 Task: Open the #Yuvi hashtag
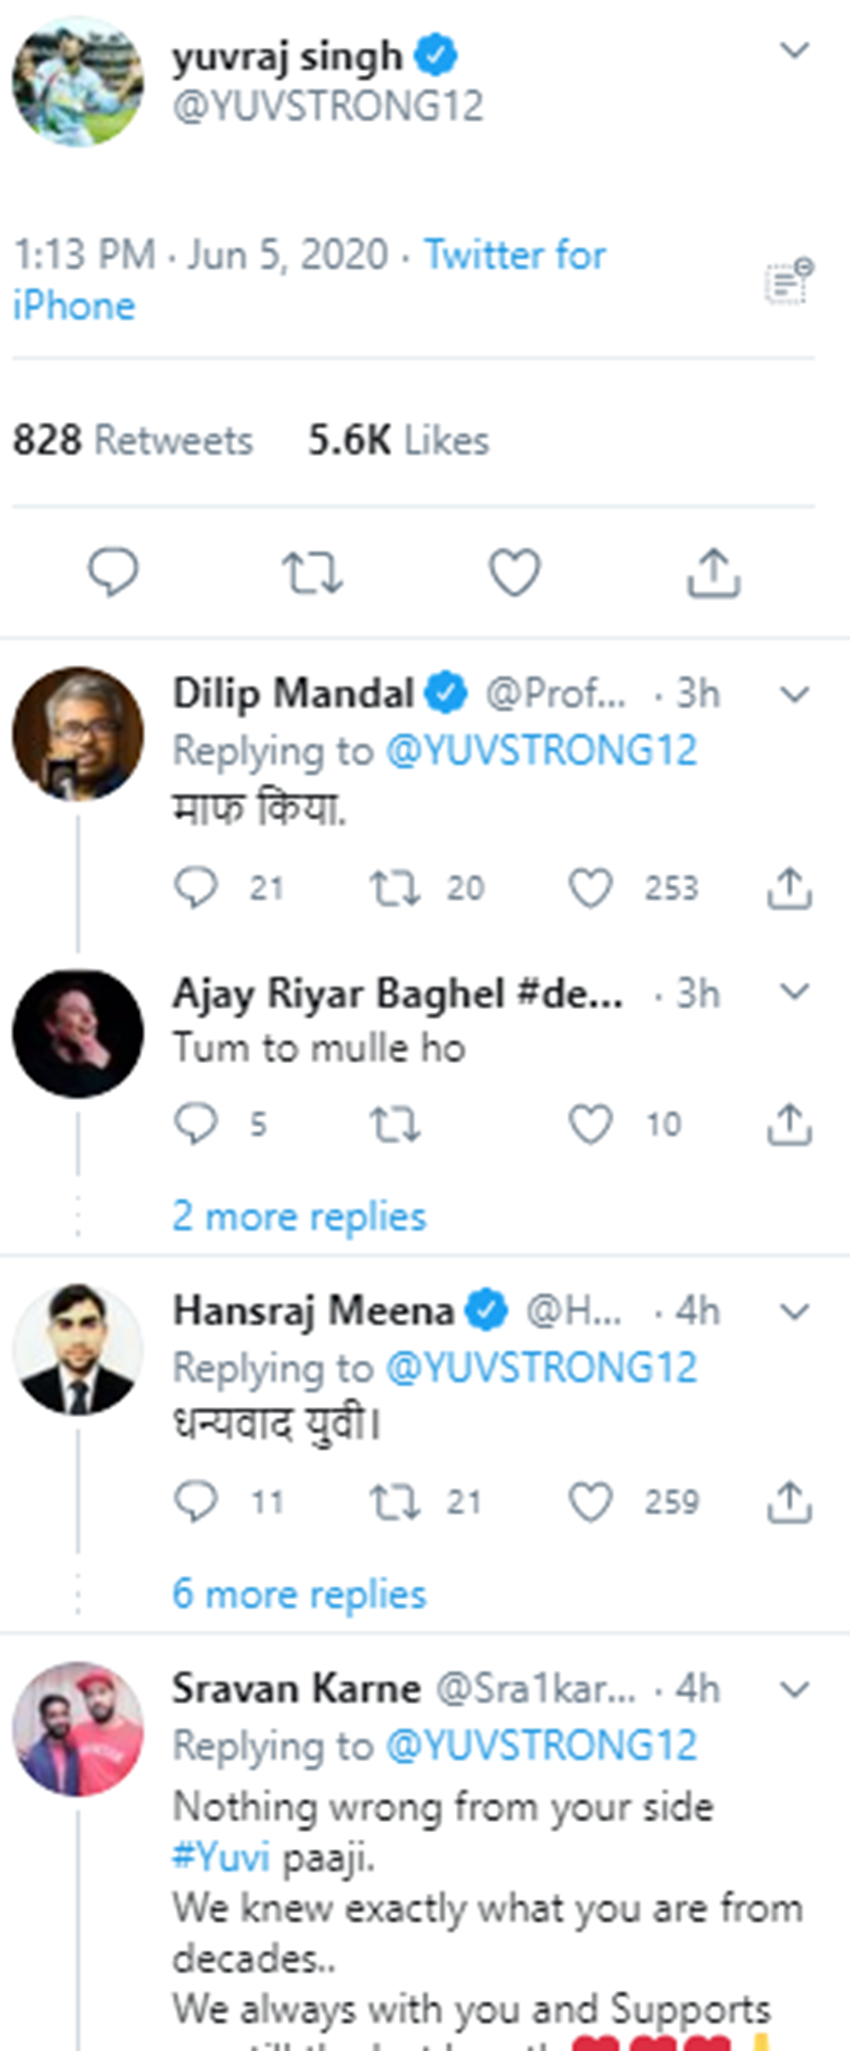coord(221,1857)
